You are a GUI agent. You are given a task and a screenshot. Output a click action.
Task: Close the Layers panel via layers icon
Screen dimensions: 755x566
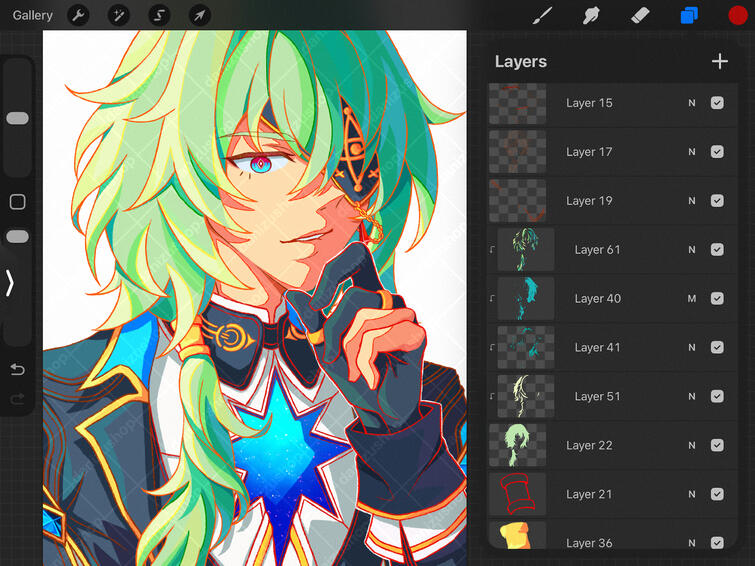689,16
